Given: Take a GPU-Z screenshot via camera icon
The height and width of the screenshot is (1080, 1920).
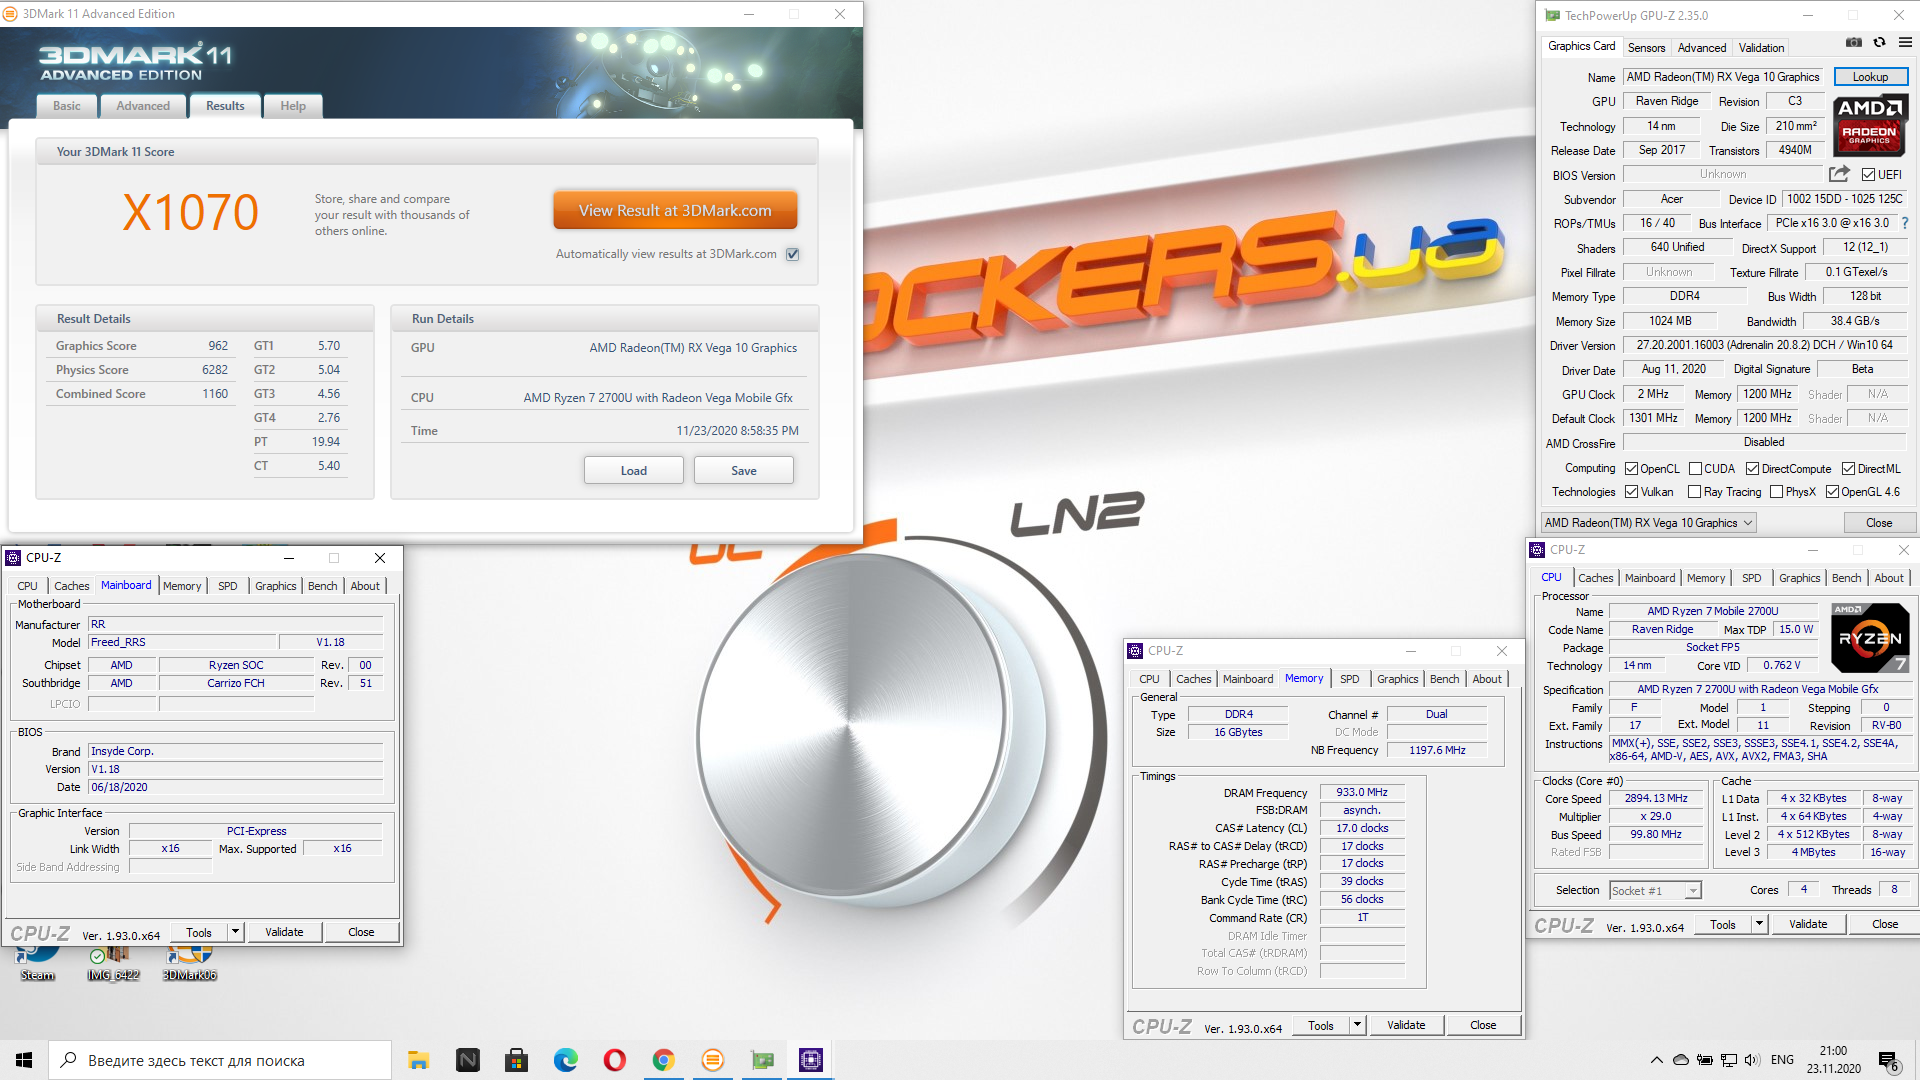Looking at the screenshot, I should point(1853,43).
